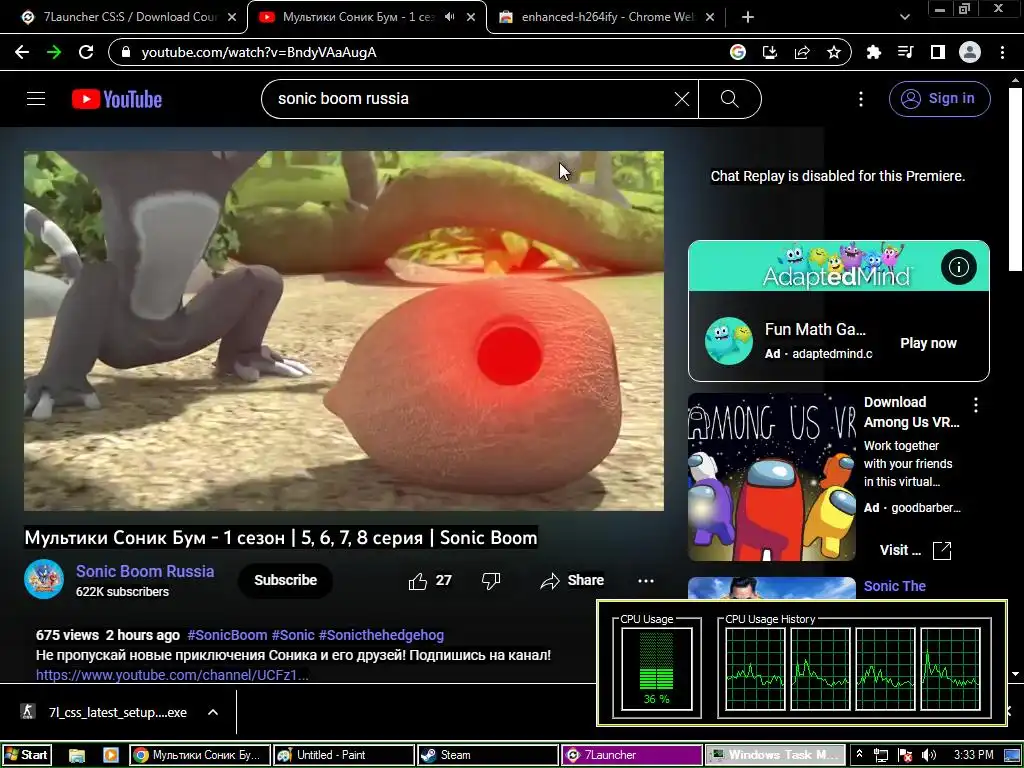Image resolution: width=1024 pixels, height=768 pixels.
Task: Open the #Sonicthehedgehog hashtag
Action: pos(381,635)
